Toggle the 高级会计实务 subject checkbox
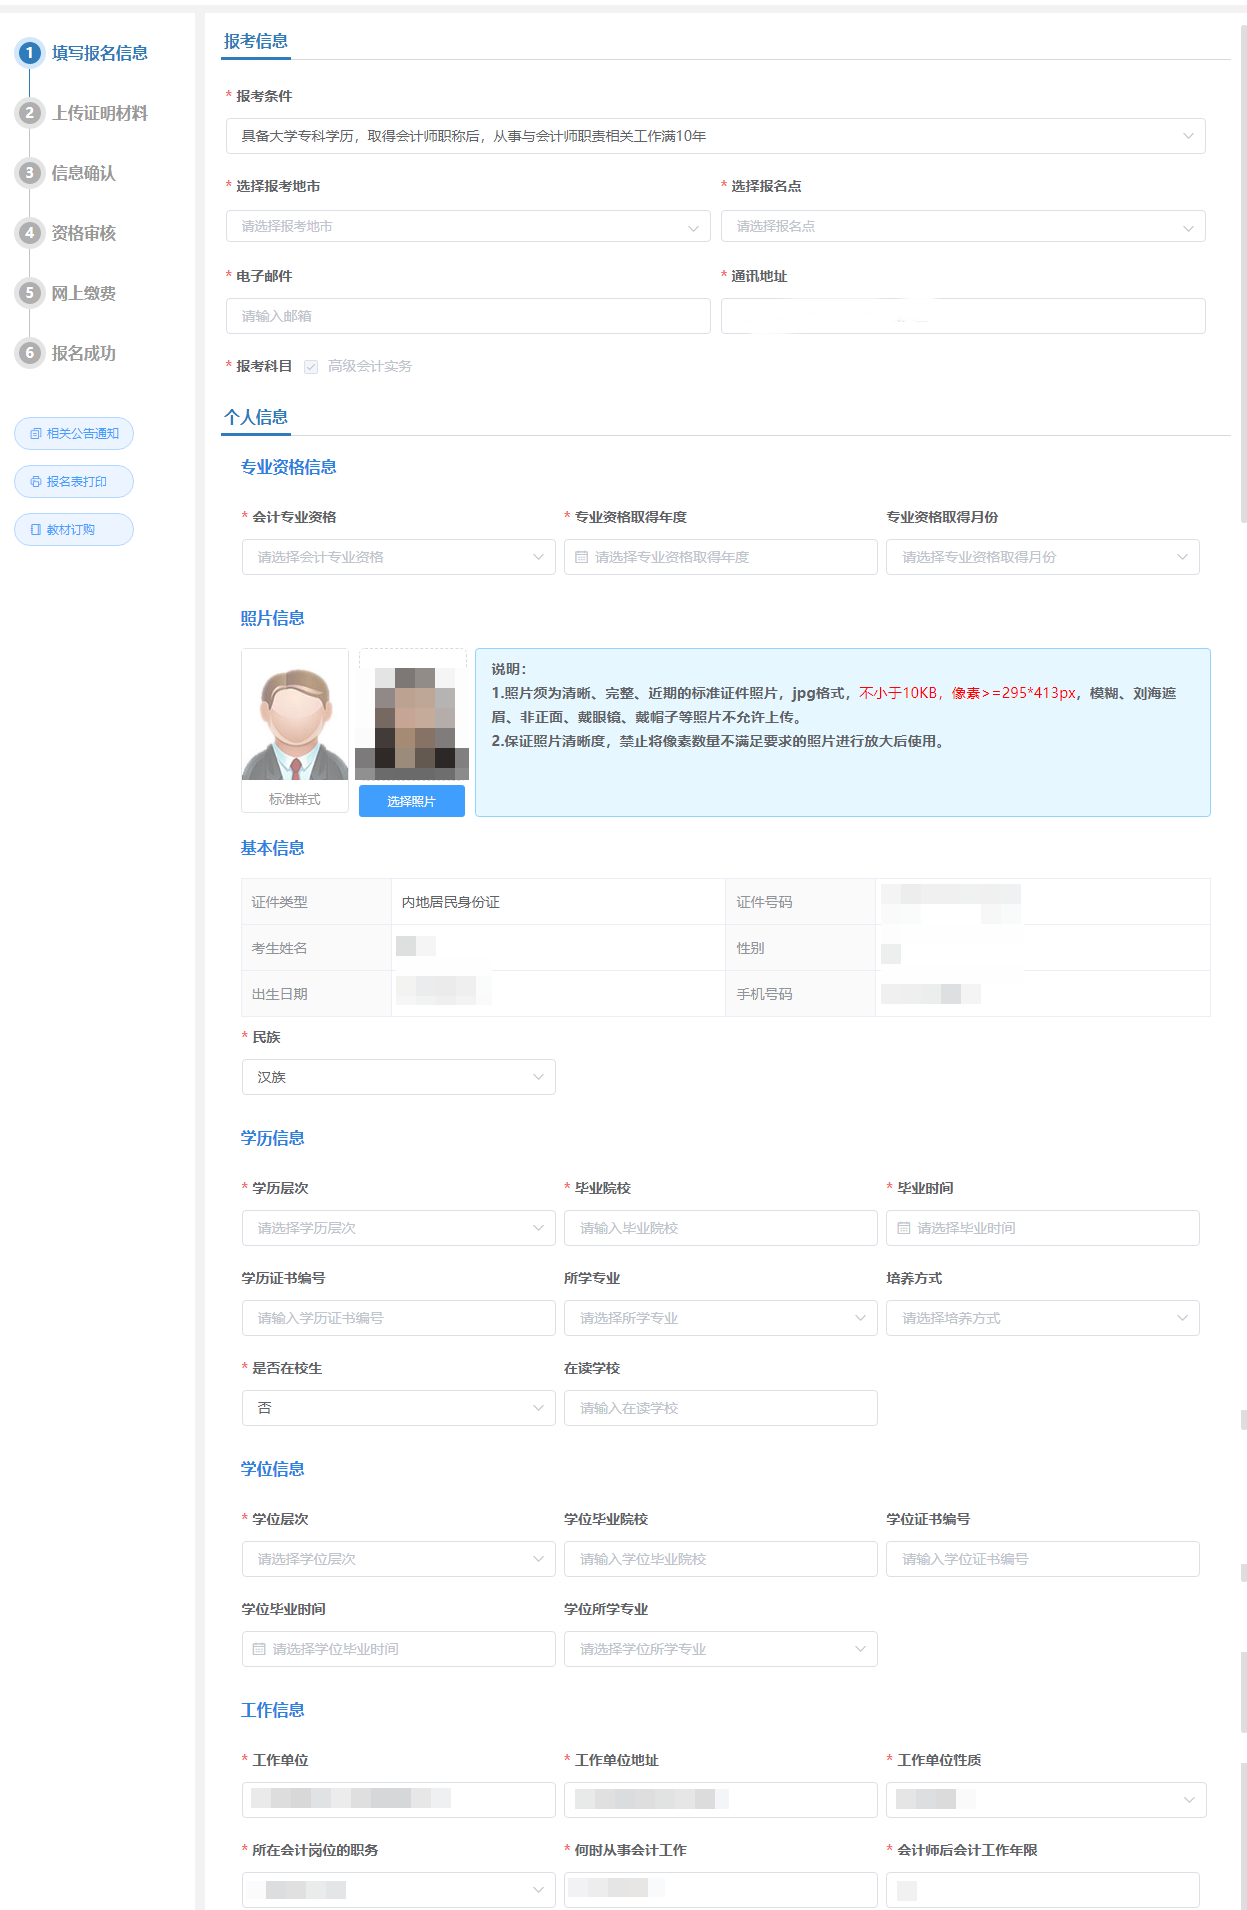This screenshot has width=1247, height=1910. [x=311, y=367]
